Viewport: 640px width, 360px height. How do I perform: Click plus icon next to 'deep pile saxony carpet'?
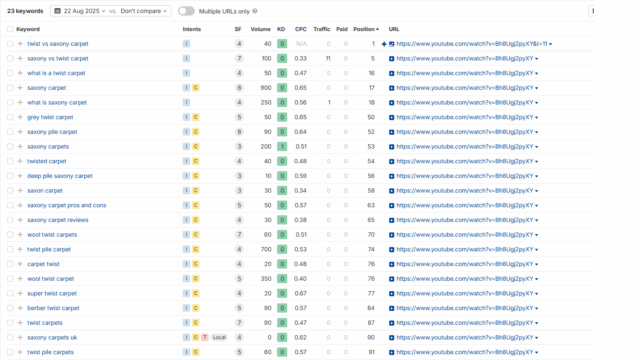click(20, 176)
